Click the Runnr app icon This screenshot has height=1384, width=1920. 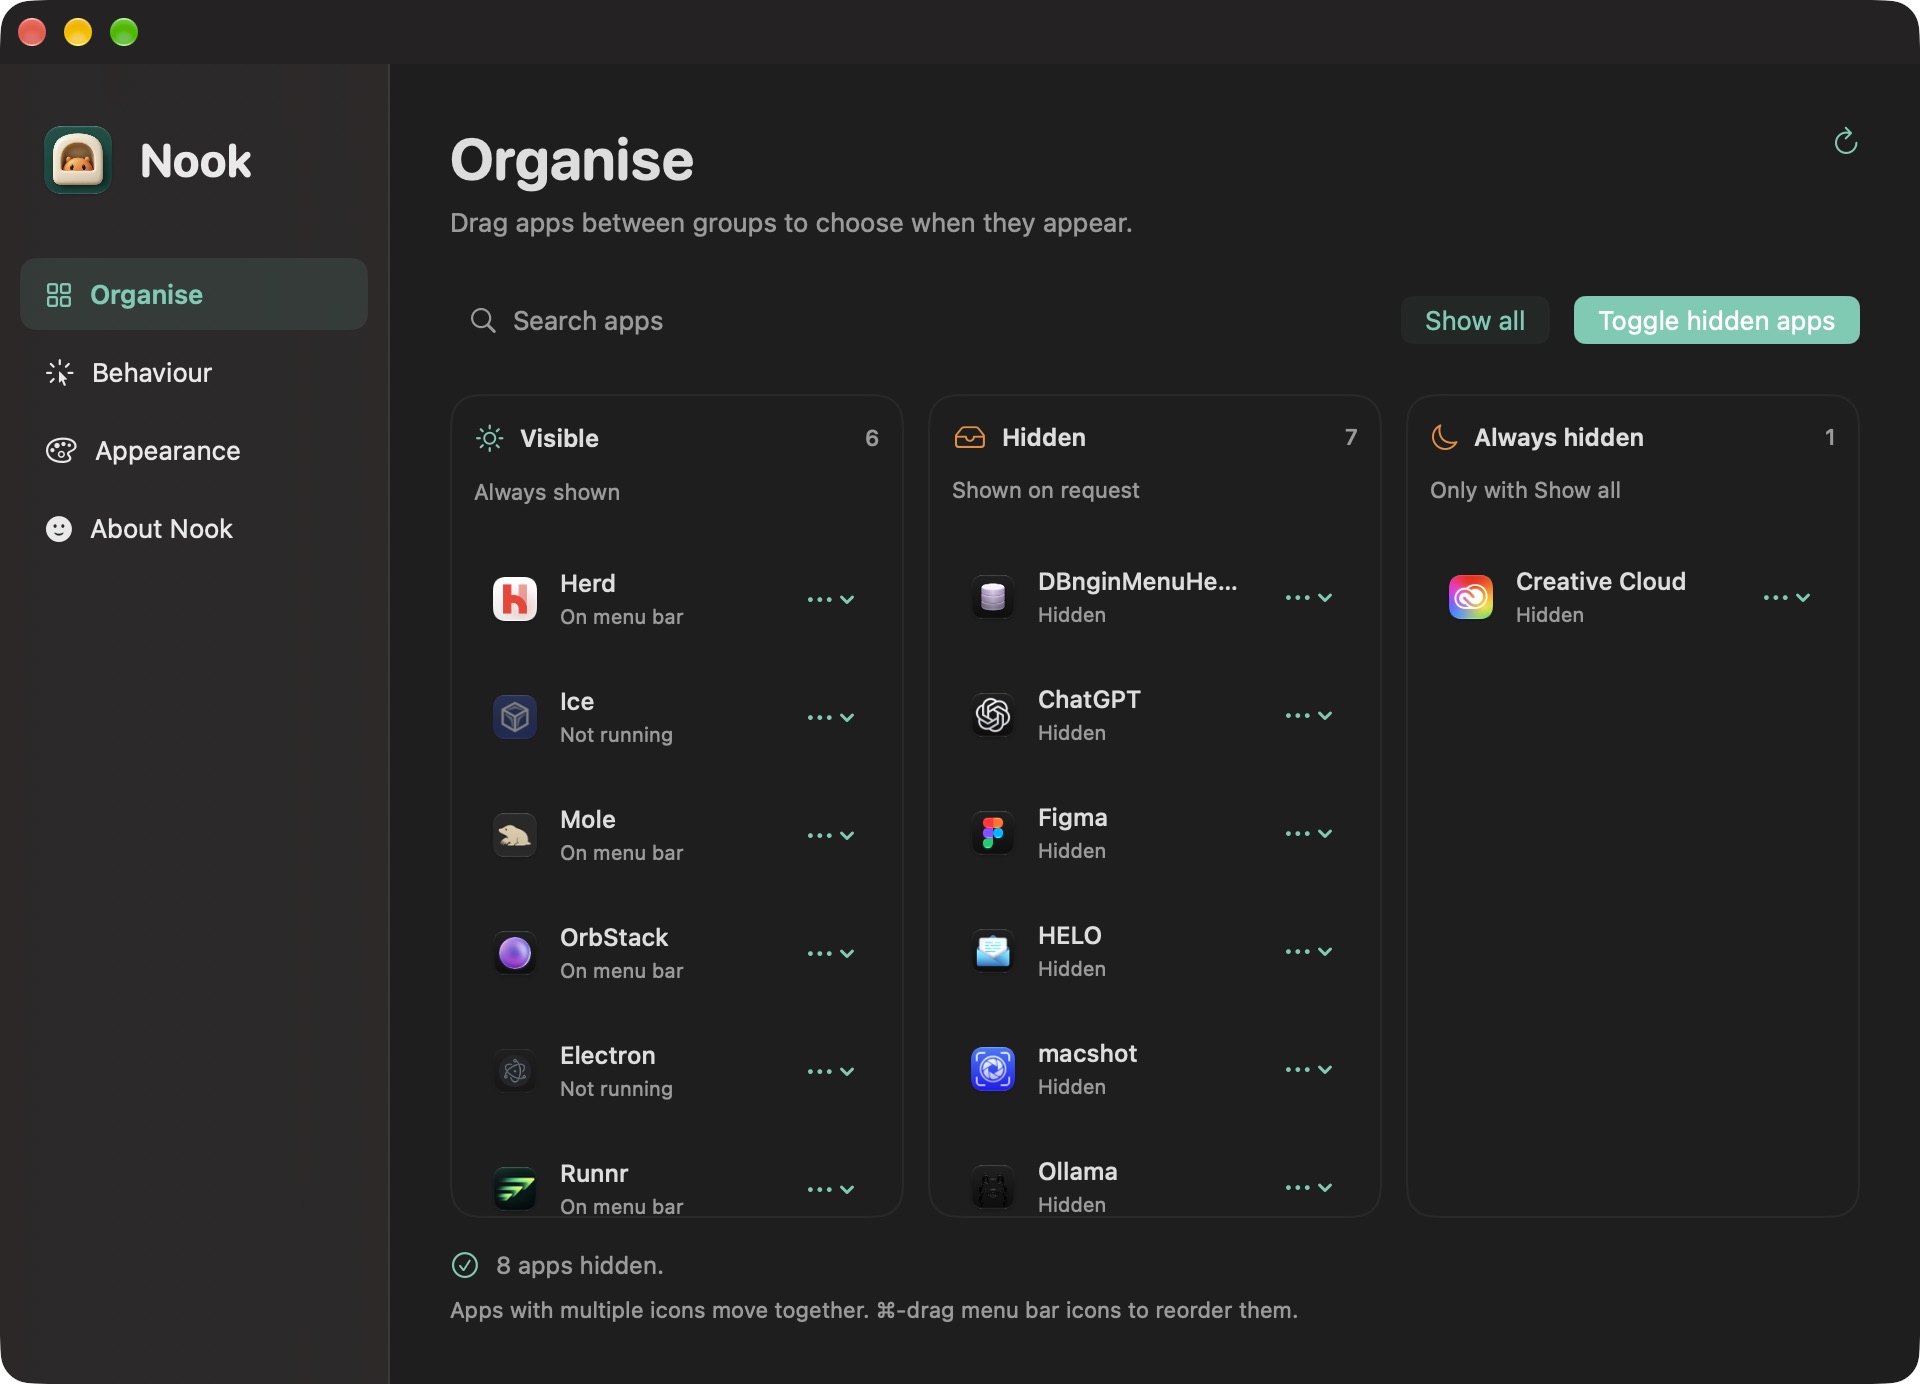click(515, 1189)
